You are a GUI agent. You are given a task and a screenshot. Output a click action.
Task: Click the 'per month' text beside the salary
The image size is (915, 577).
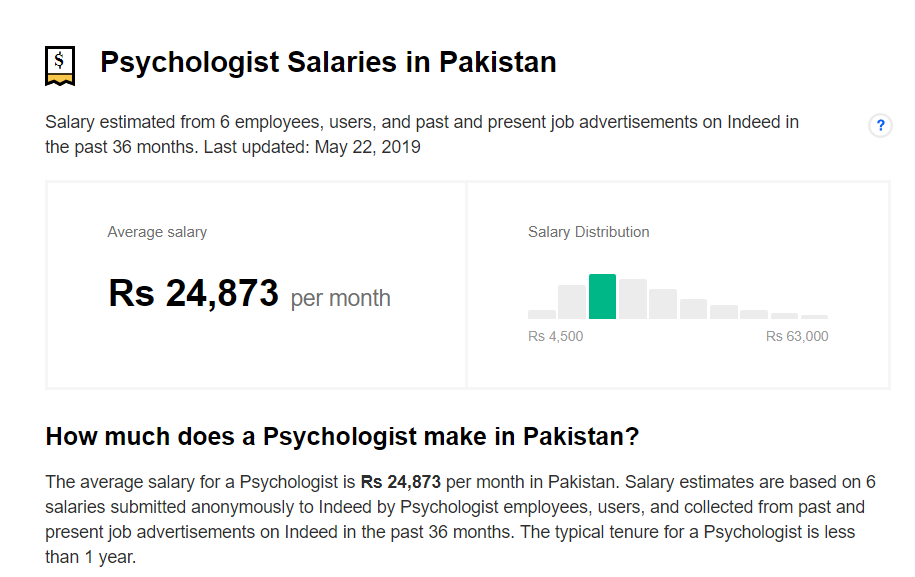click(x=340, y=298)
